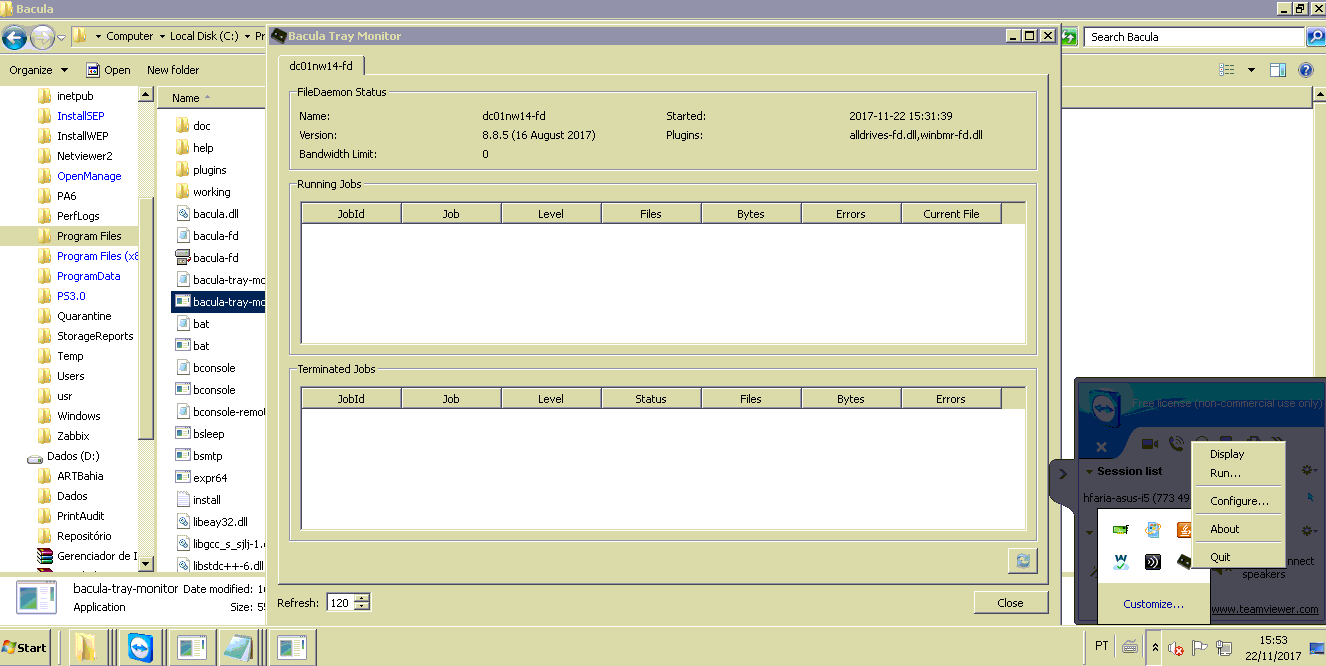The height and width of the screenshot is (666, 1326).
Task: Open the notepad icon on the taskbar
Action: (x=239, y=647)
